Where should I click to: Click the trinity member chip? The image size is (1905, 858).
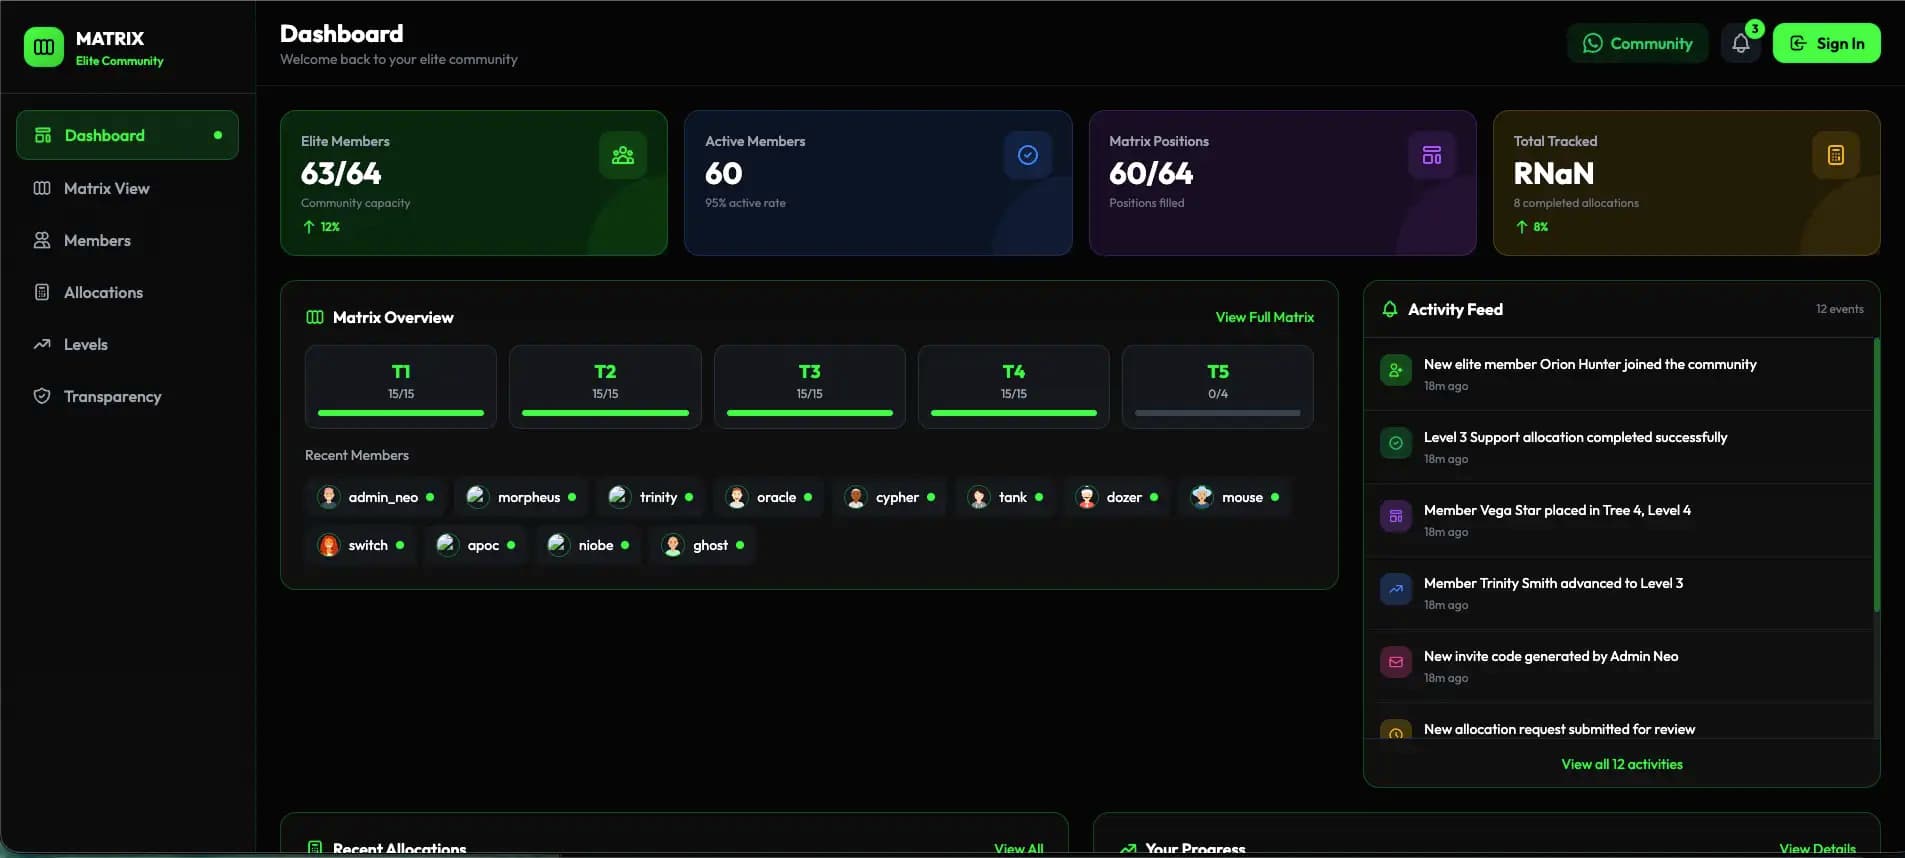(x=651, y=497)
